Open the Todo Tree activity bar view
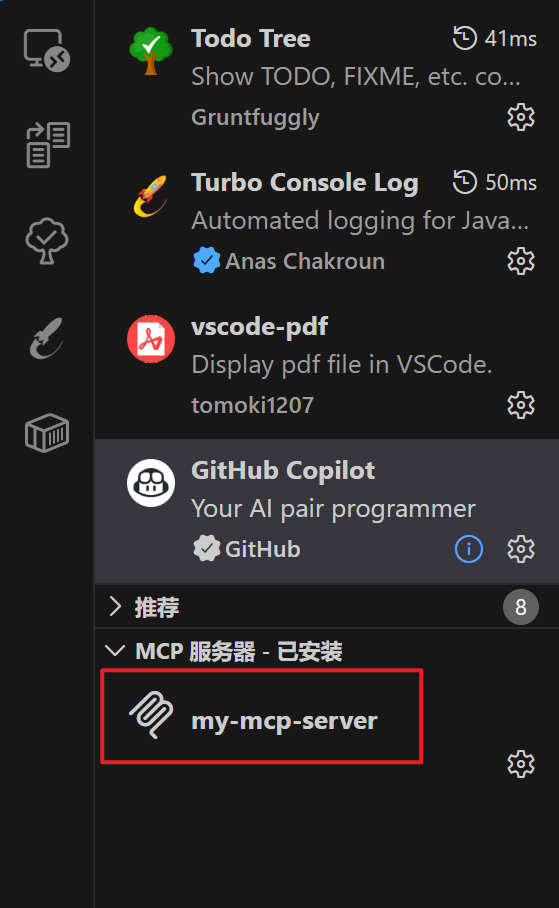The width and height of the screenshot is (559, 908). [x=46, y=241]
